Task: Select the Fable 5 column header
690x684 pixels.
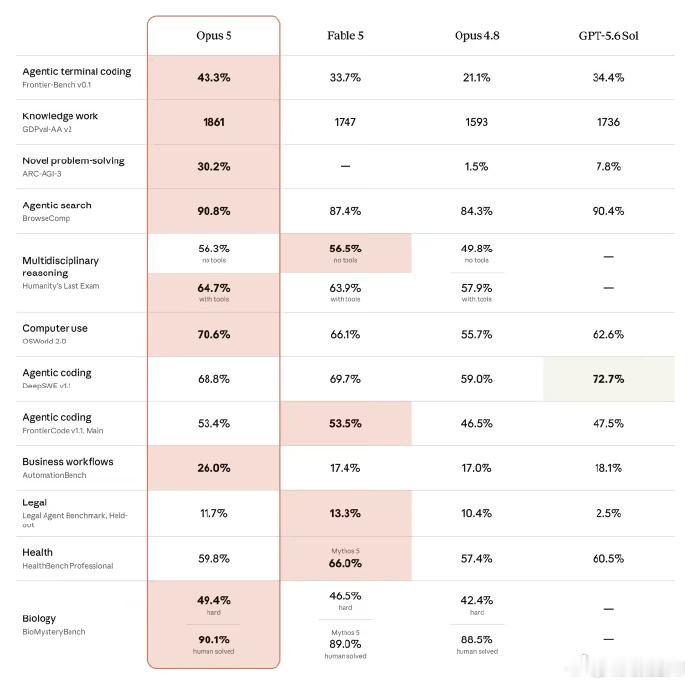Action: point(345,36)
